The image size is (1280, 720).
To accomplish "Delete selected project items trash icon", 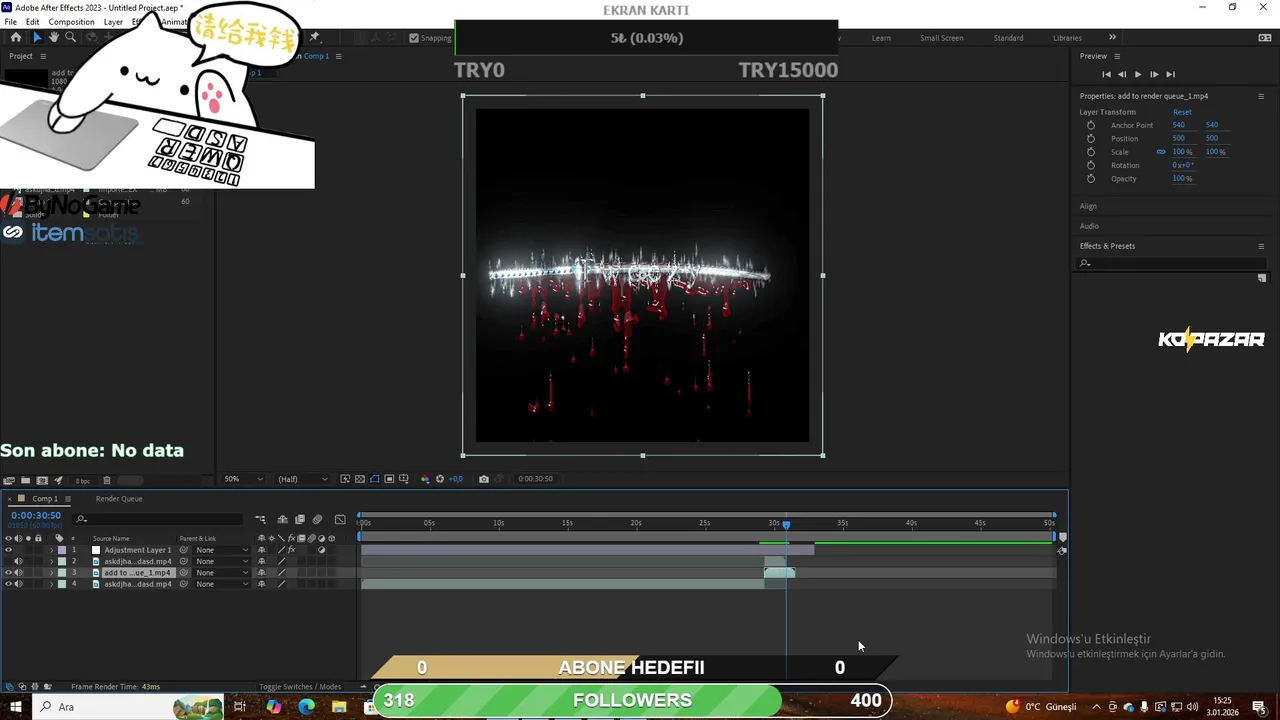I will tap(107, 481).
